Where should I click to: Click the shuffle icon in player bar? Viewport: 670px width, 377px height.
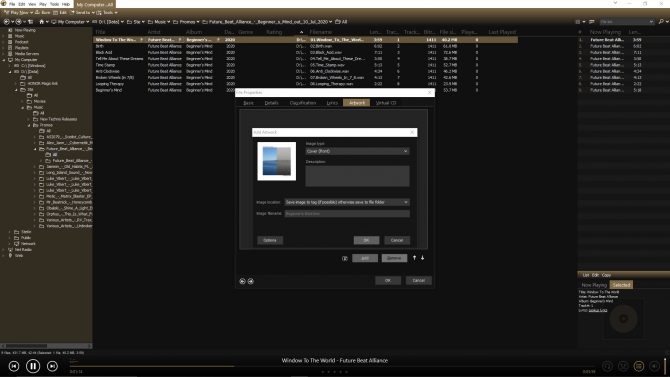click(623, 366)
